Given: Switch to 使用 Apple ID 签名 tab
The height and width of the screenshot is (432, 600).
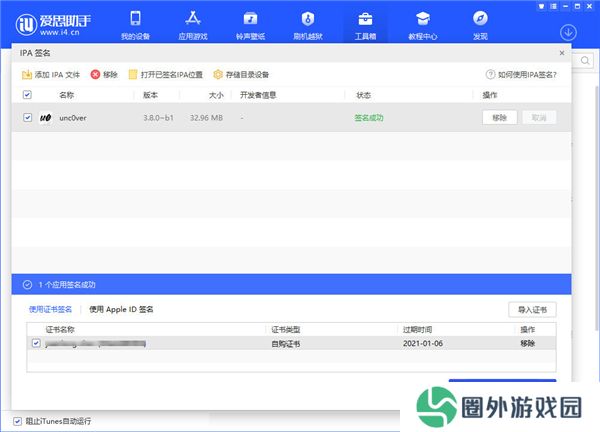Looking at the screenshot, I should point(121,309).
